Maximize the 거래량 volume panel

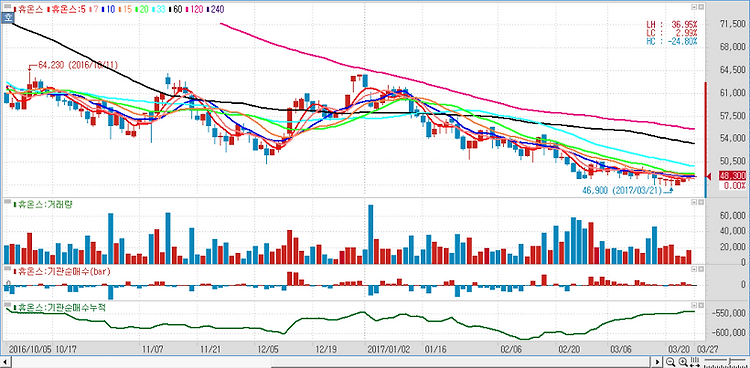[x=700, y=203]
